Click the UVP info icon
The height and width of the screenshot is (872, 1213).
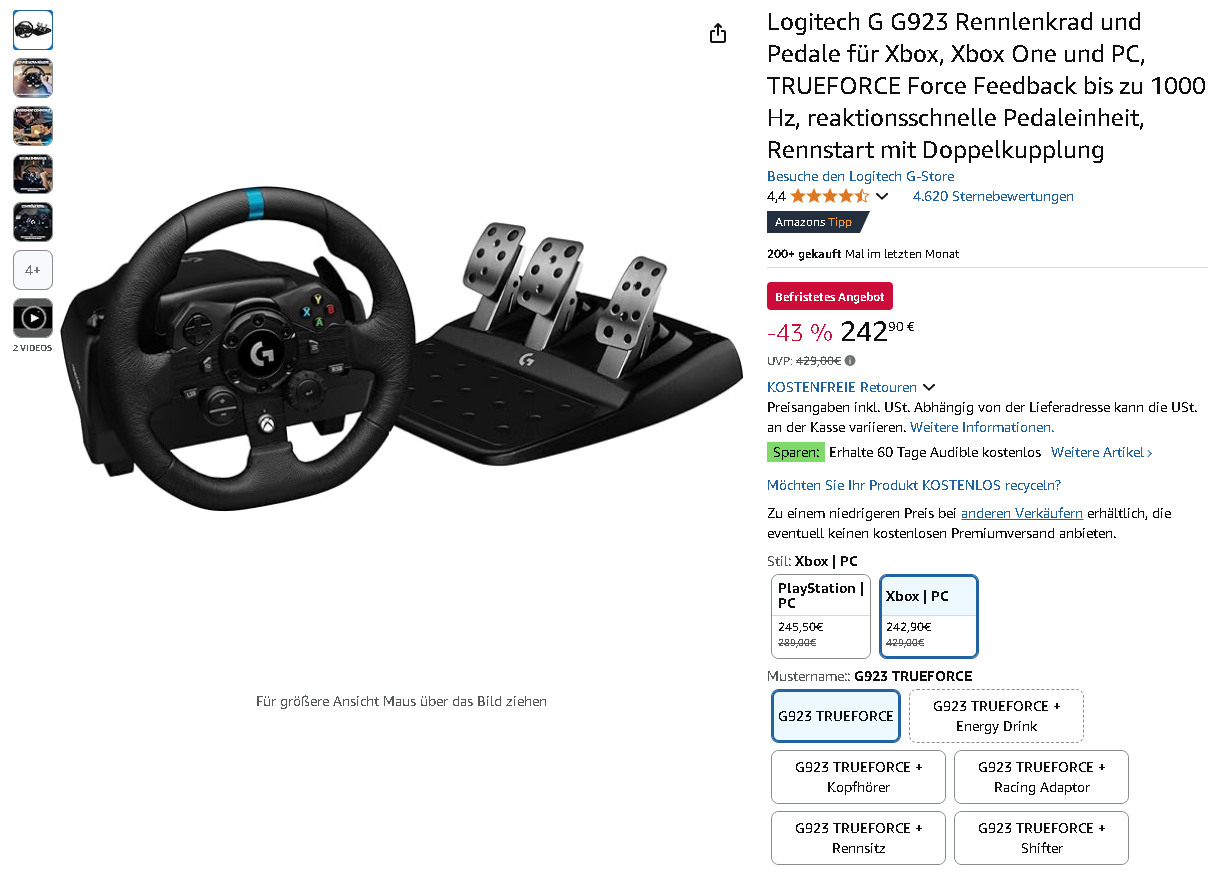pos(850,361)
